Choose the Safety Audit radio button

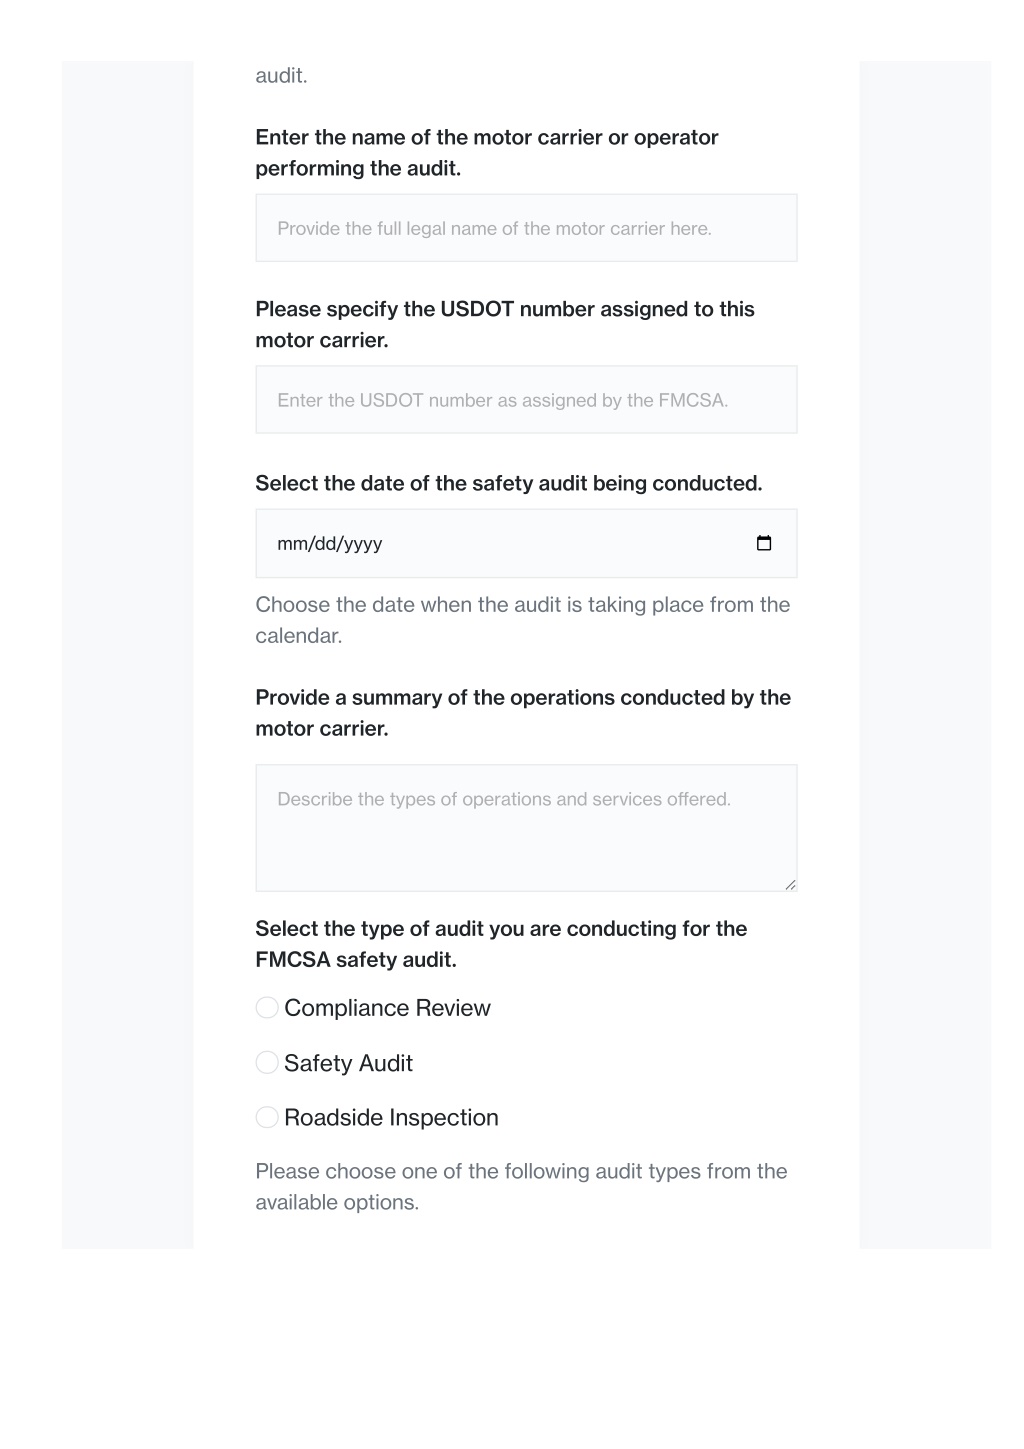267,1063
